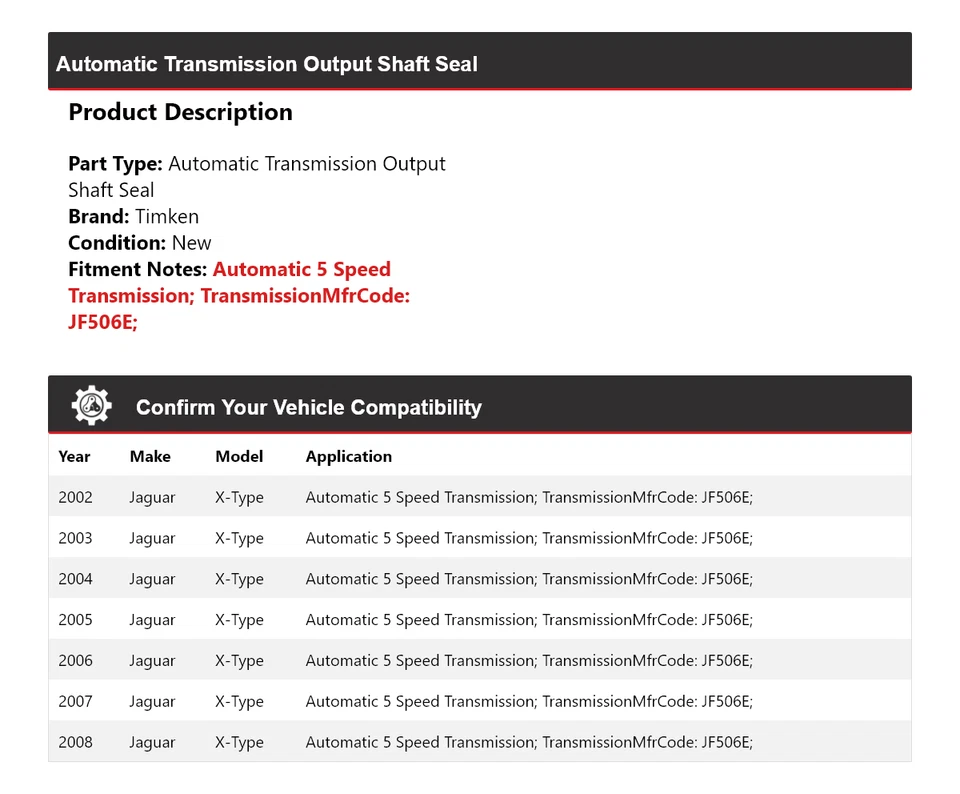
Task: Click the Automatic Transmission Output Shaft Seal header
Action: point(267,64)
